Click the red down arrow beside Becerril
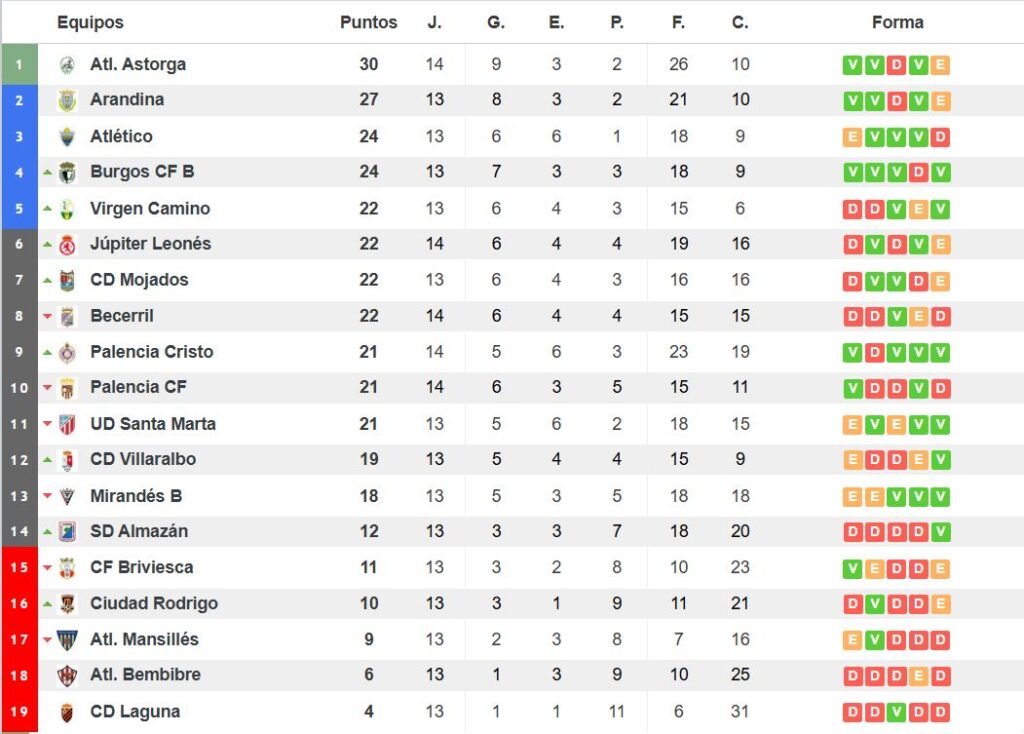 [x=47, y=317]
